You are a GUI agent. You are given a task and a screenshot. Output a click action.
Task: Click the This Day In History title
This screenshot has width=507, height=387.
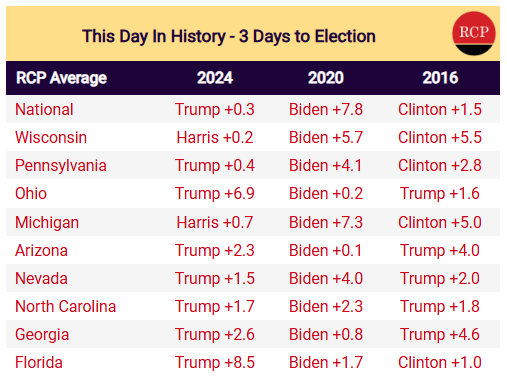coord(229,36)
